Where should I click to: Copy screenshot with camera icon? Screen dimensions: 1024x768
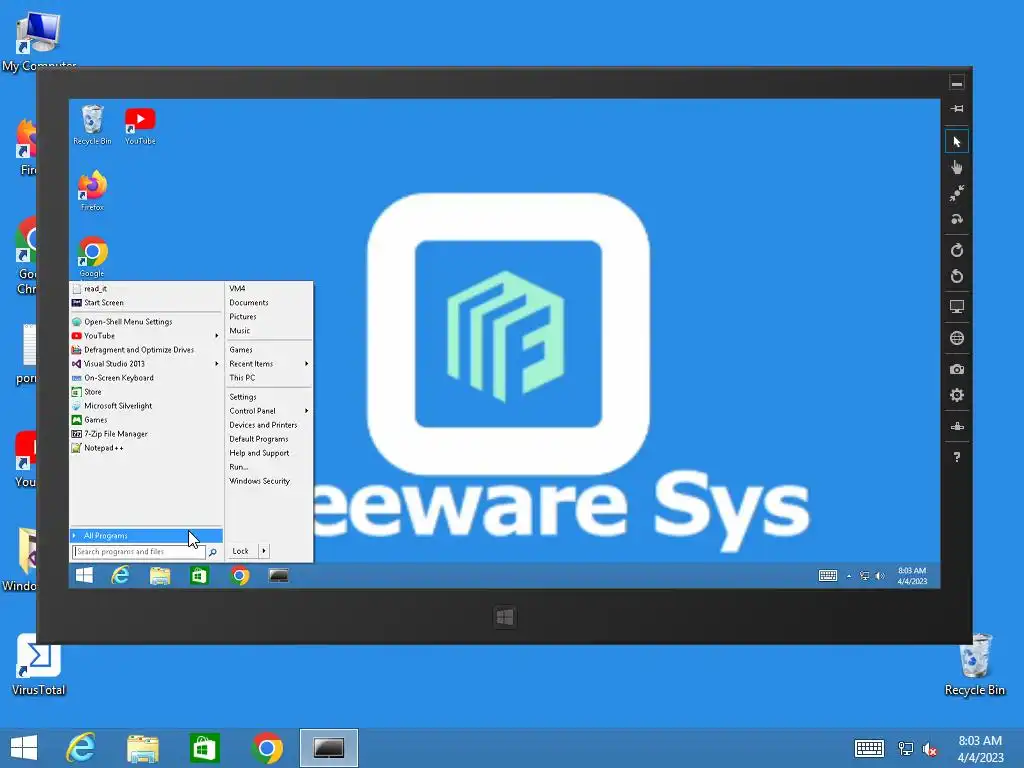957,369
